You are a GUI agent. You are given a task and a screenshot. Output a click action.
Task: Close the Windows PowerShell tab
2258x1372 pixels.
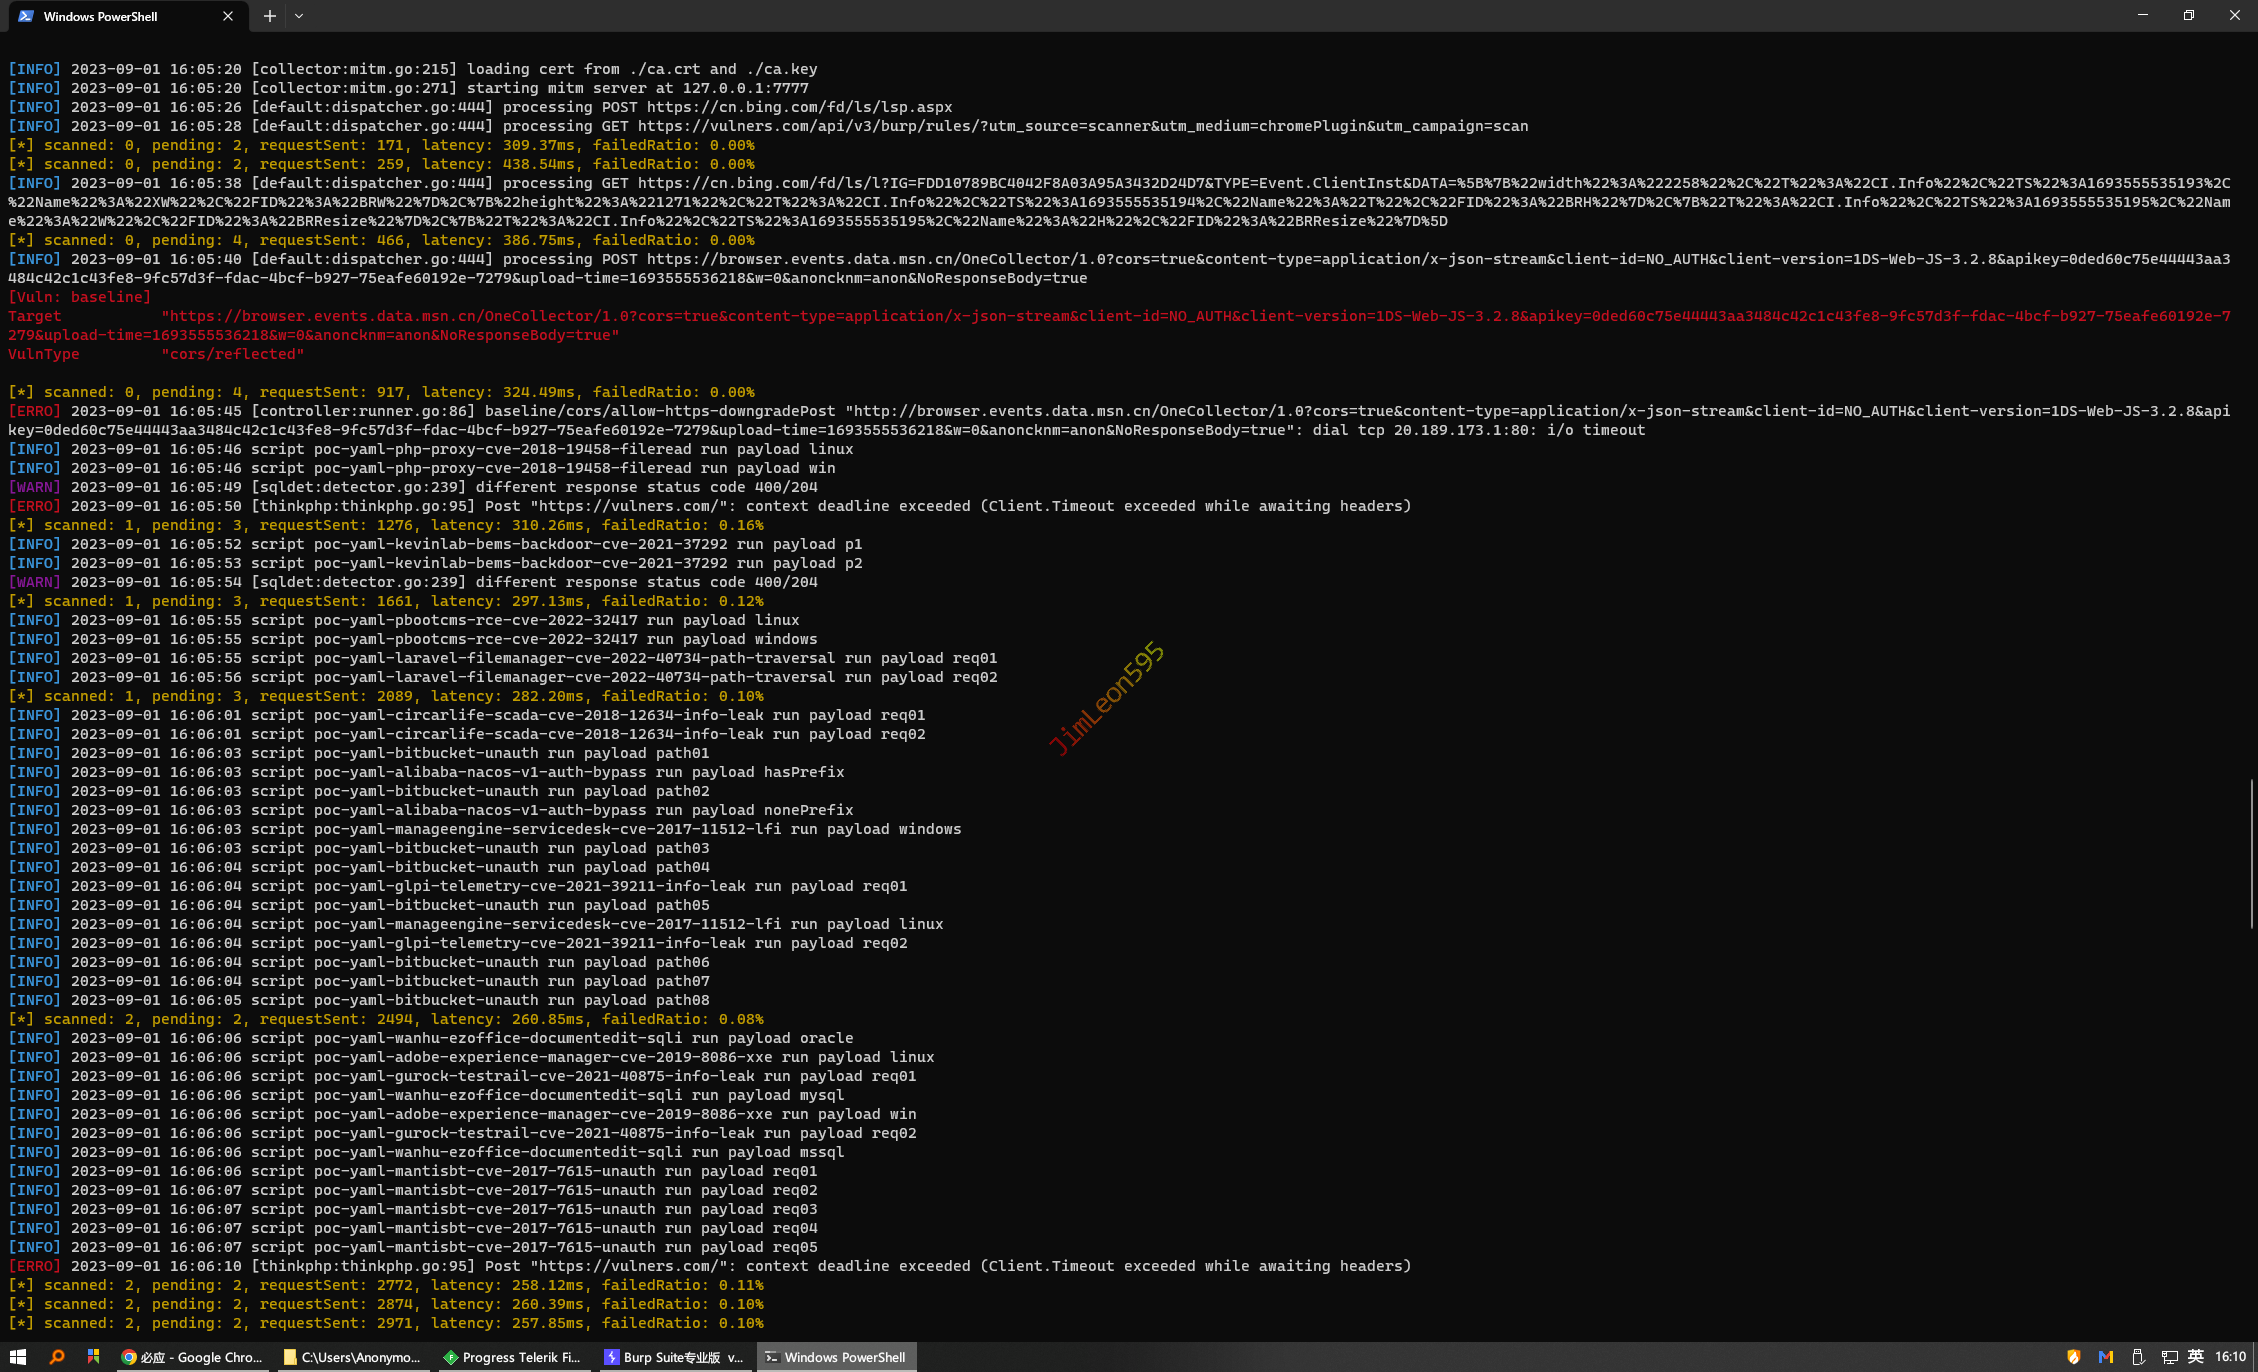click(x=228, y=16)
